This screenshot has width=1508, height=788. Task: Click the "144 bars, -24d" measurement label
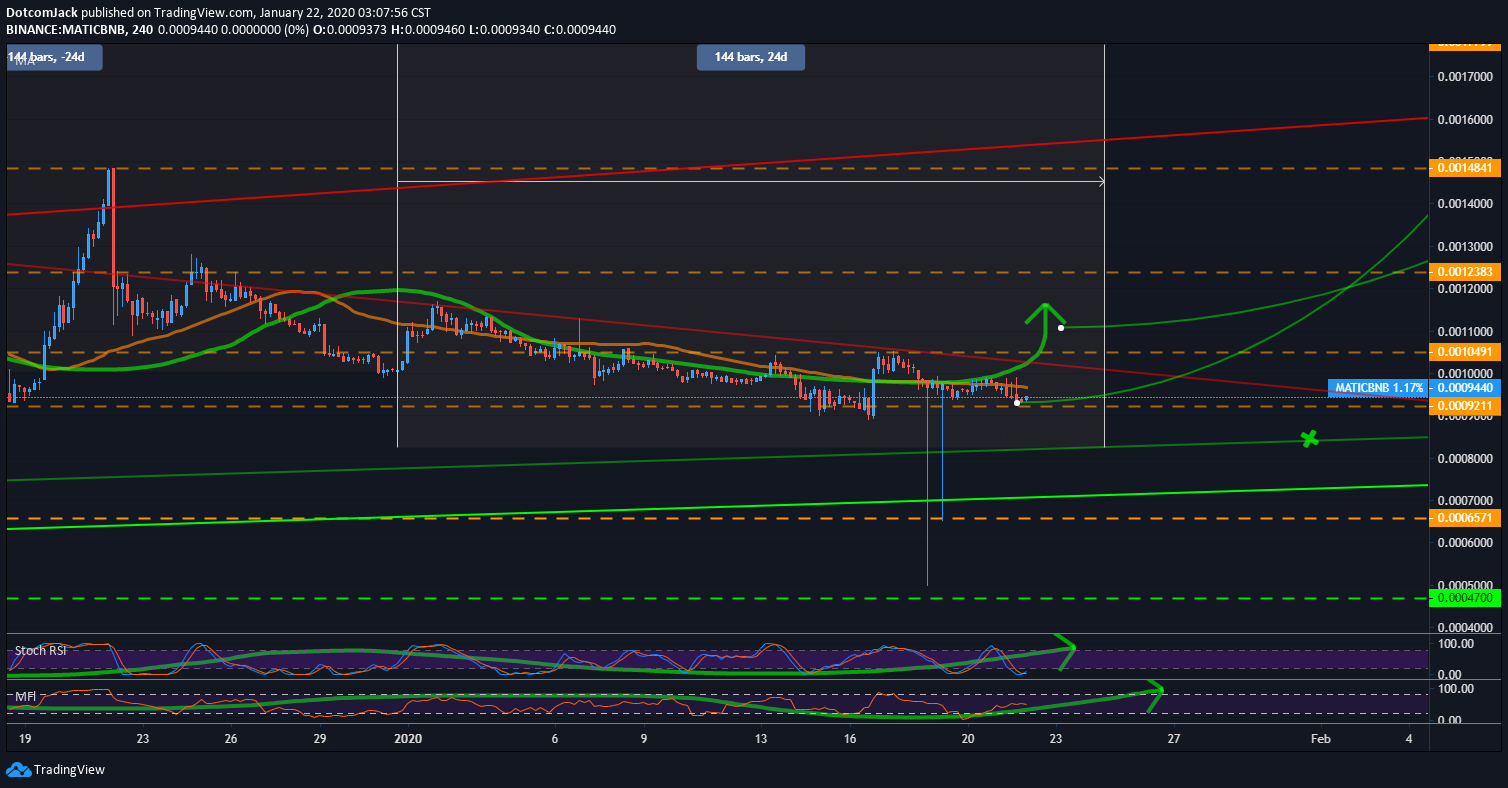point(56,58)
